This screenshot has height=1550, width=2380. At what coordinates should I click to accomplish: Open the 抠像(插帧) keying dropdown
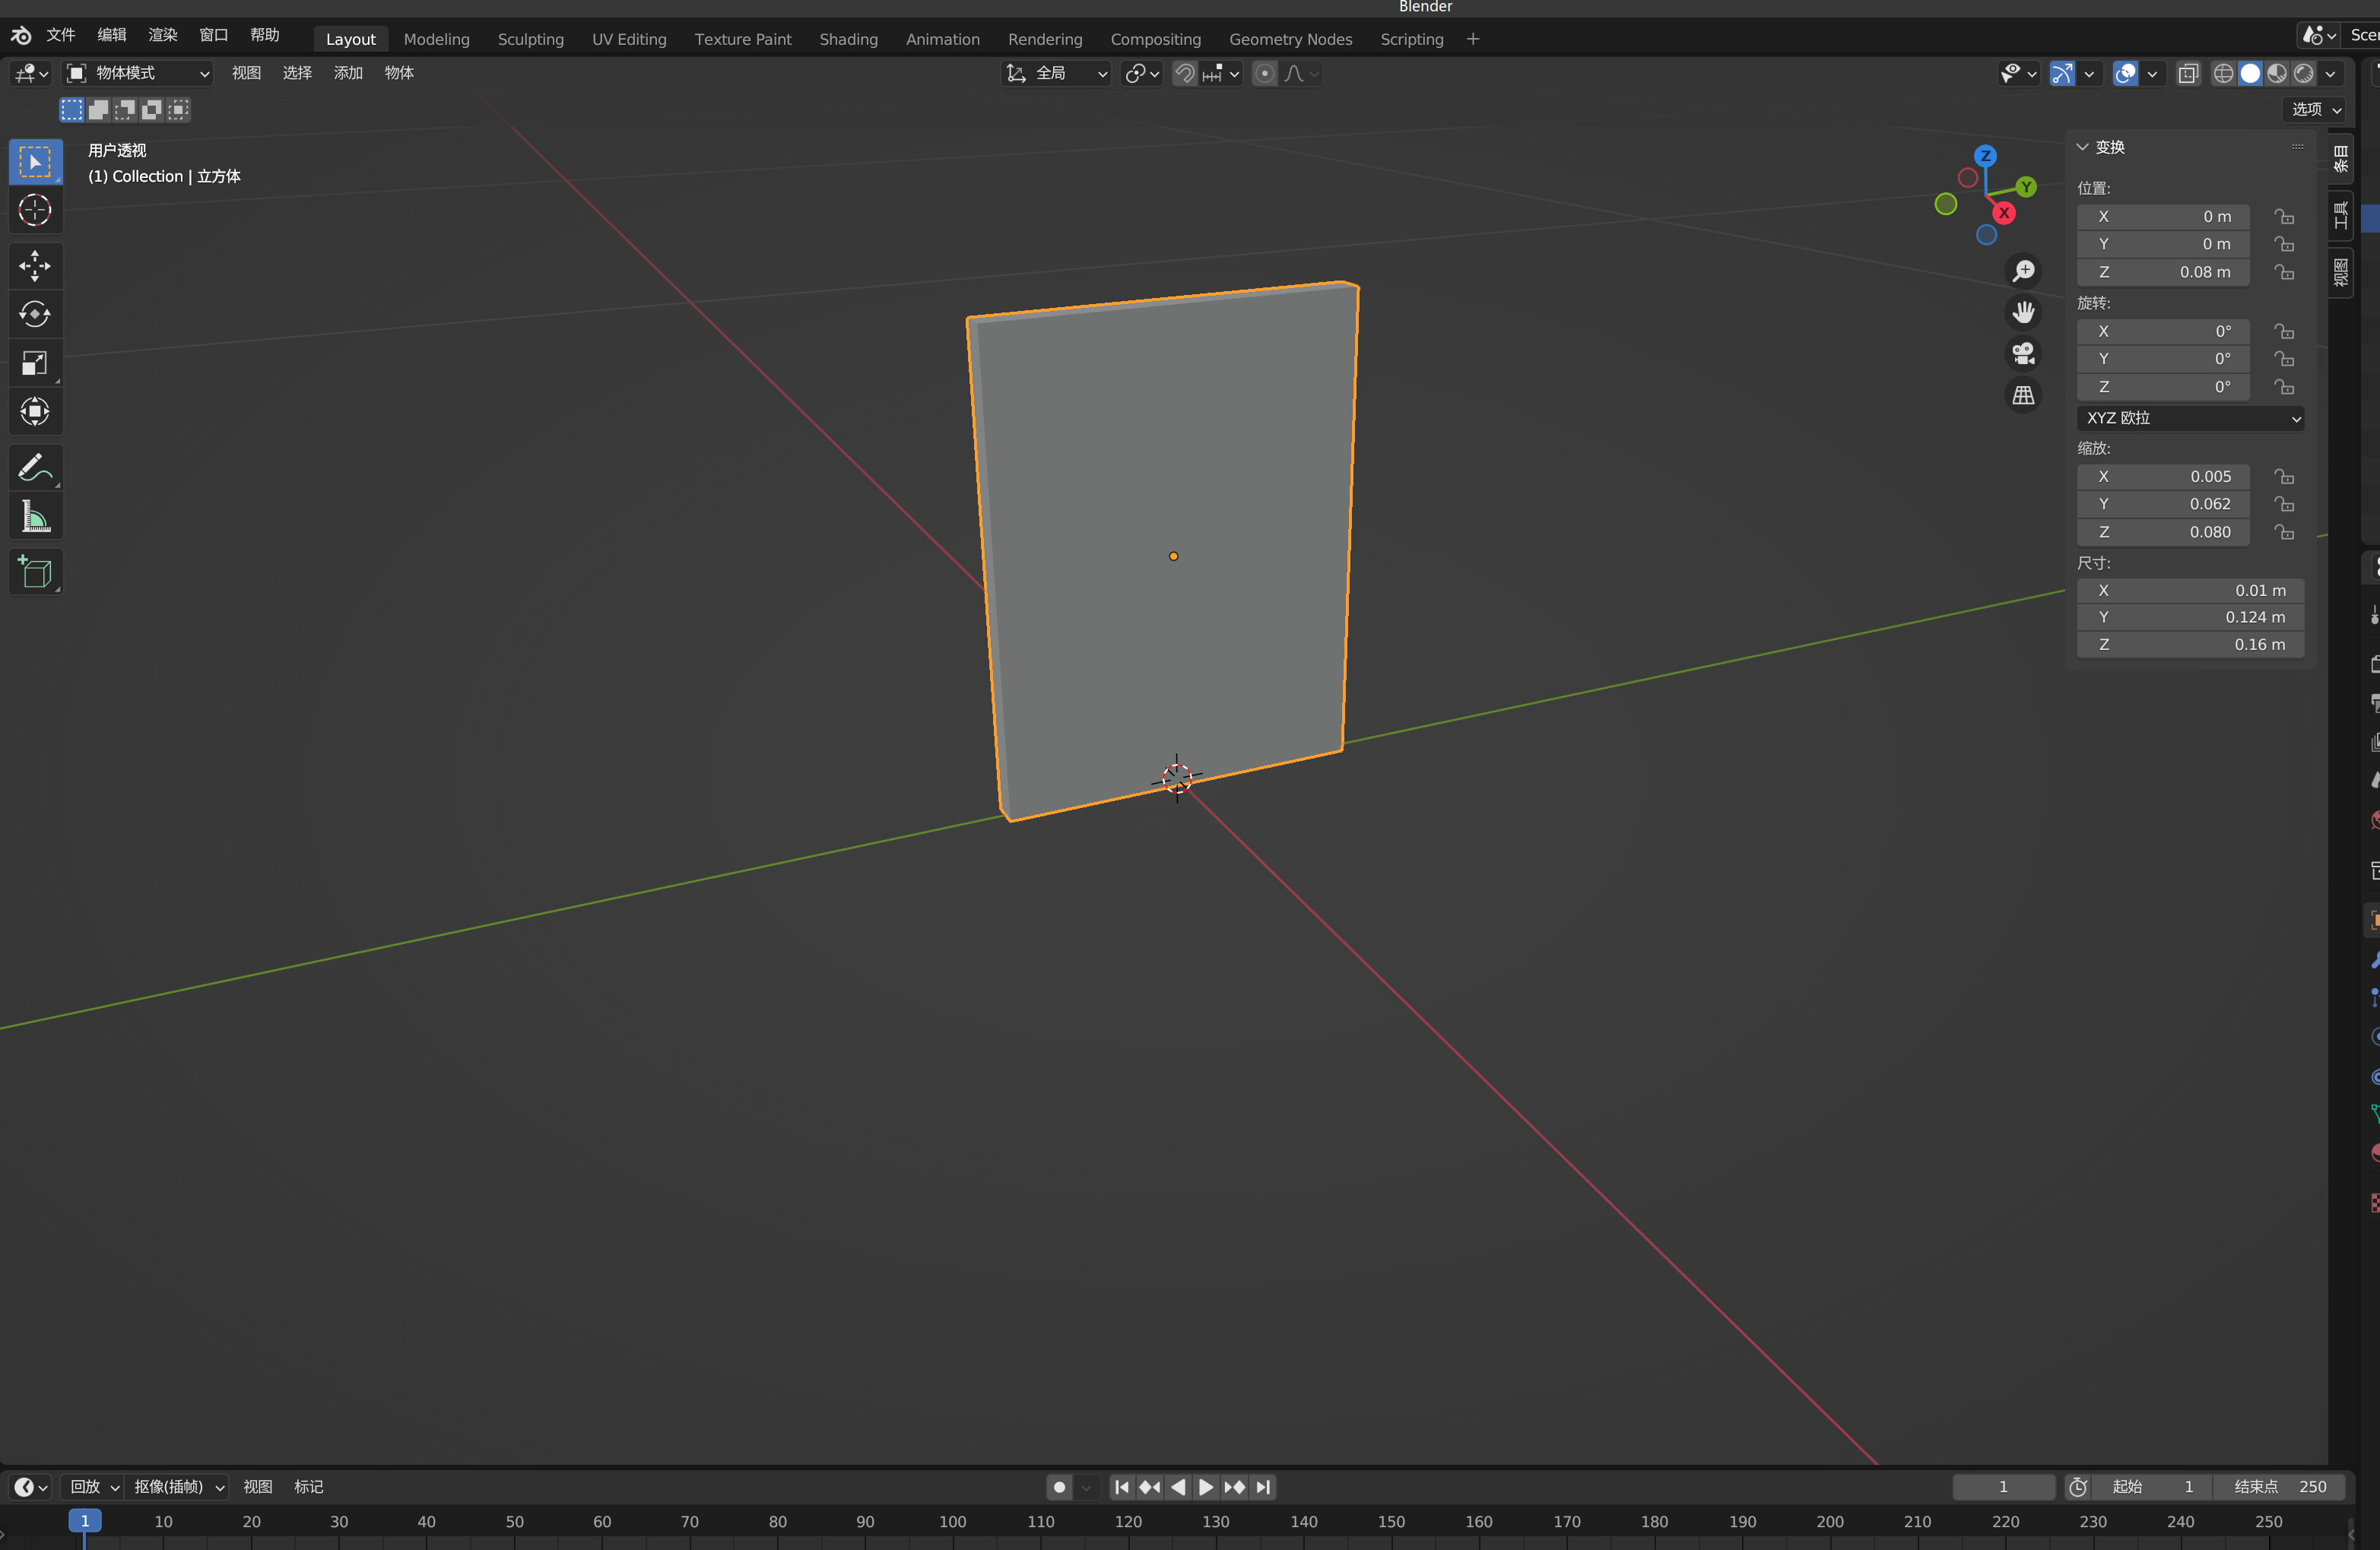pyautogui.click(x=178, y=1487)
